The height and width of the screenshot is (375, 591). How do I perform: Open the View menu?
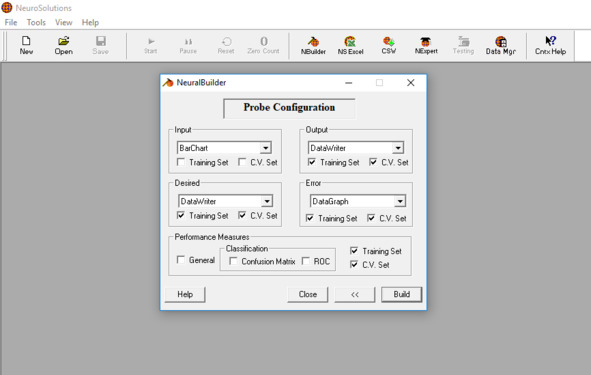(x=63, y=23)
